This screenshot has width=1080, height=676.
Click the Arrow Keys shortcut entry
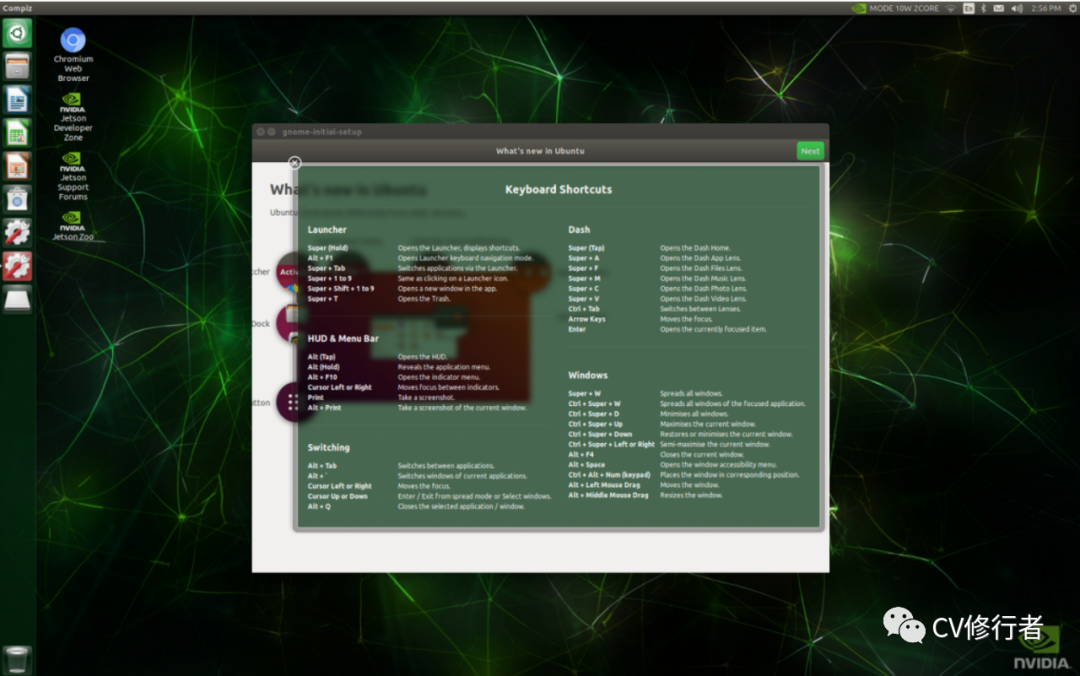587,320
